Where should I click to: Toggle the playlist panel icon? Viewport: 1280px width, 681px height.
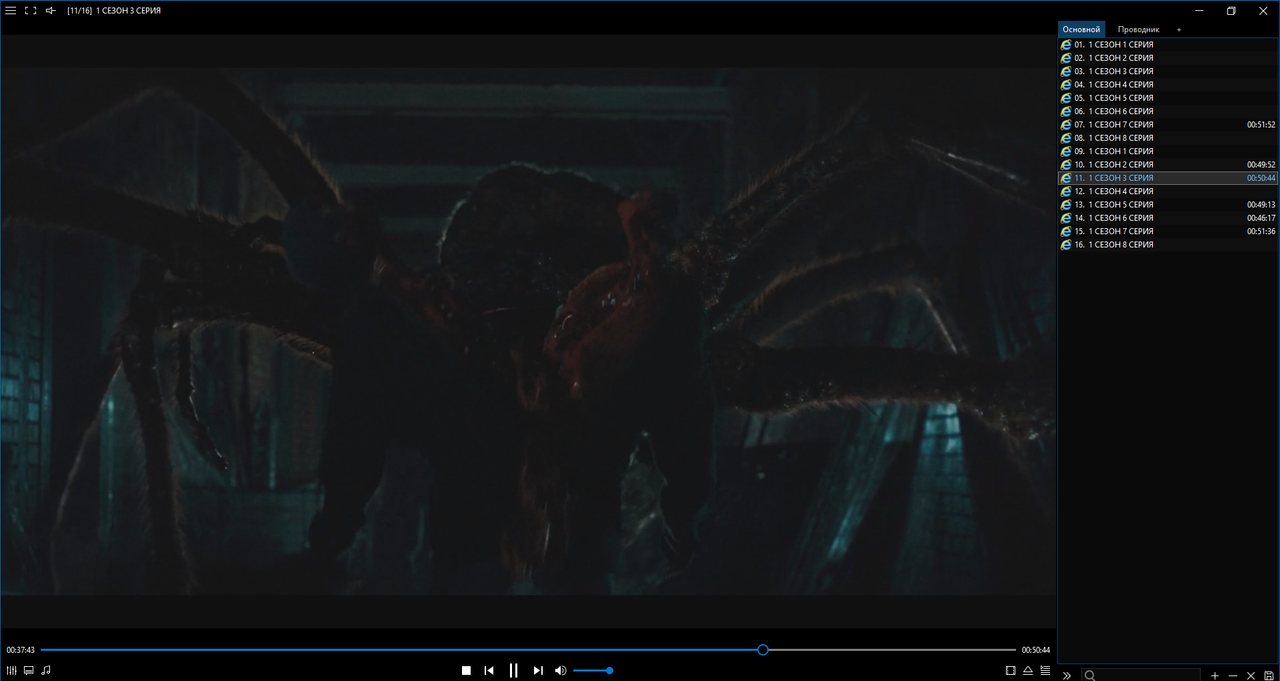point(1045,670)
